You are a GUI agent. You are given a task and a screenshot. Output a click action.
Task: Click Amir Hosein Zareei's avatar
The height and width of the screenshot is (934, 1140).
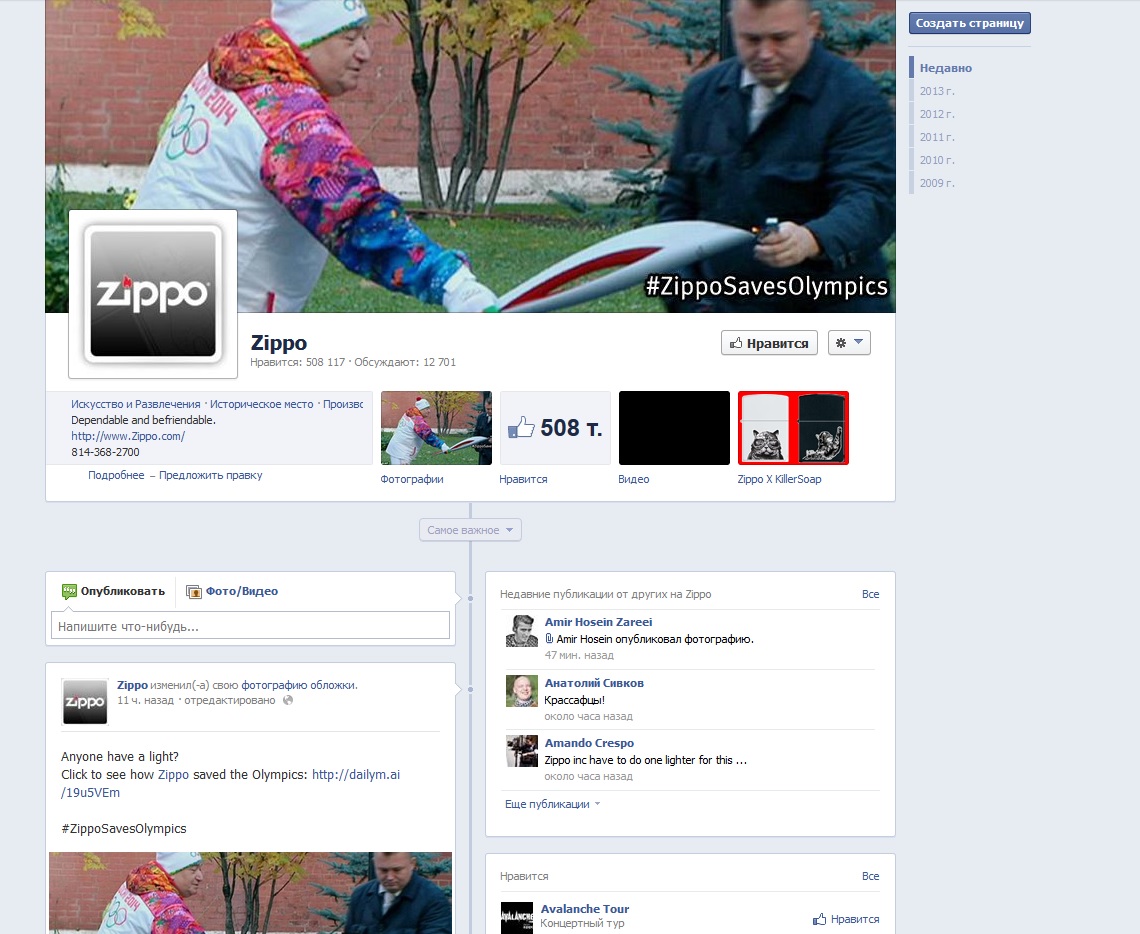tap(521, 630)
